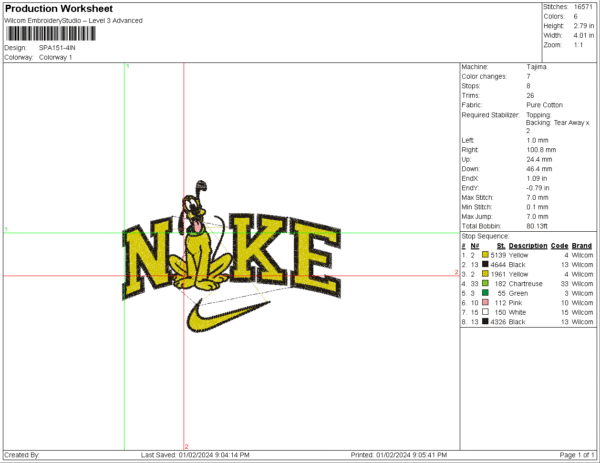This screenshot has width=600, height=463.
Task: Click the Machine value Tajima
Action: [536, 67]
